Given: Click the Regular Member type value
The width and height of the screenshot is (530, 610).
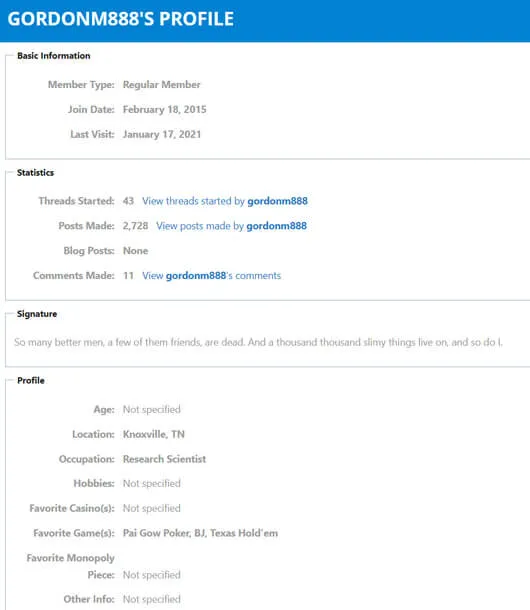Looking at the screenshot, I should (x=161, y=85).
